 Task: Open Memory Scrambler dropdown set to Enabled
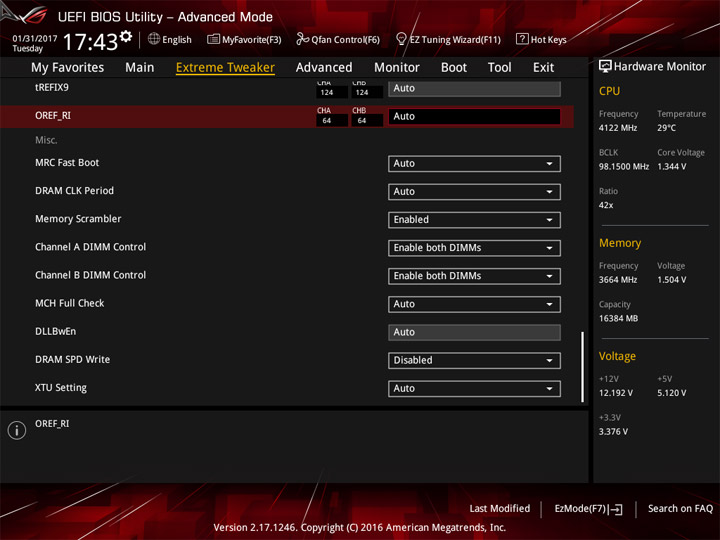474,219
